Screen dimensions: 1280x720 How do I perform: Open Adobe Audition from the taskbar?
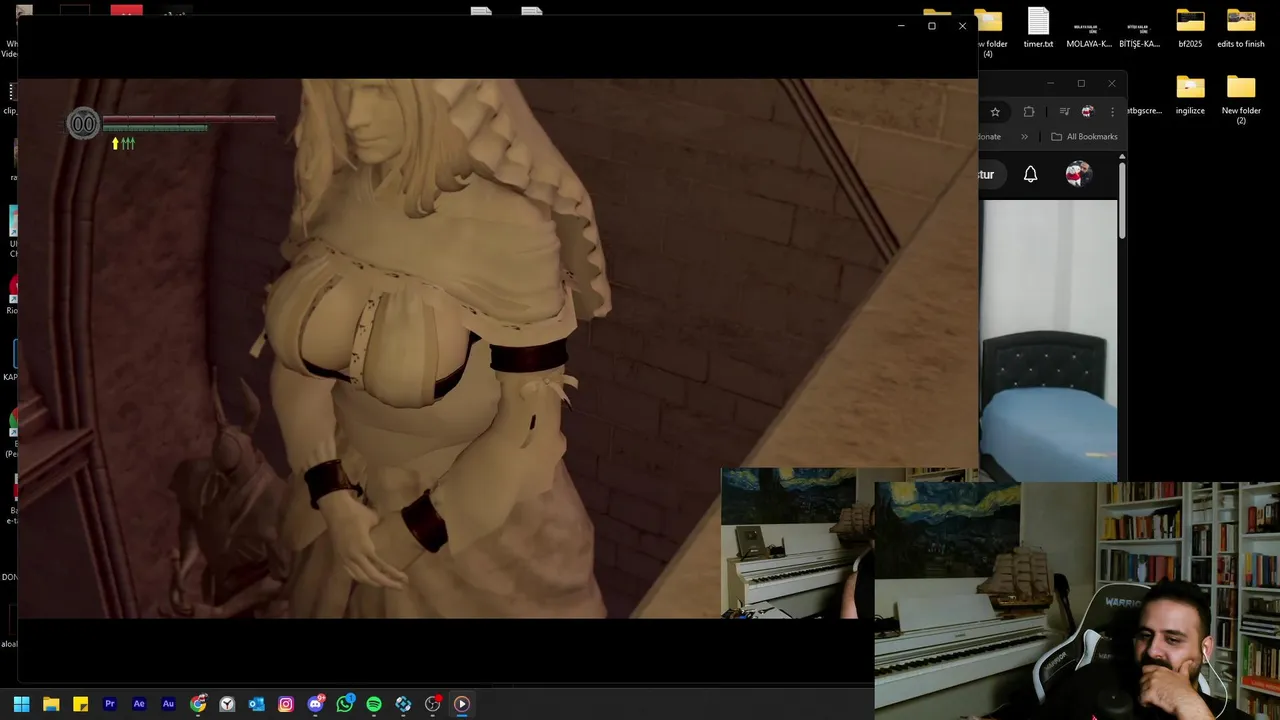click(168, 704)
